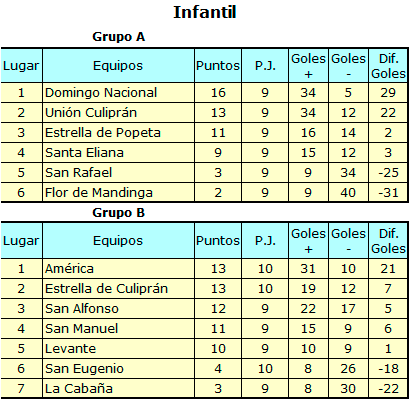The height and width of the screenshot is (399, 409).
Task: Select Estrella de Culiprán team cell
Action: coord(118,289)
